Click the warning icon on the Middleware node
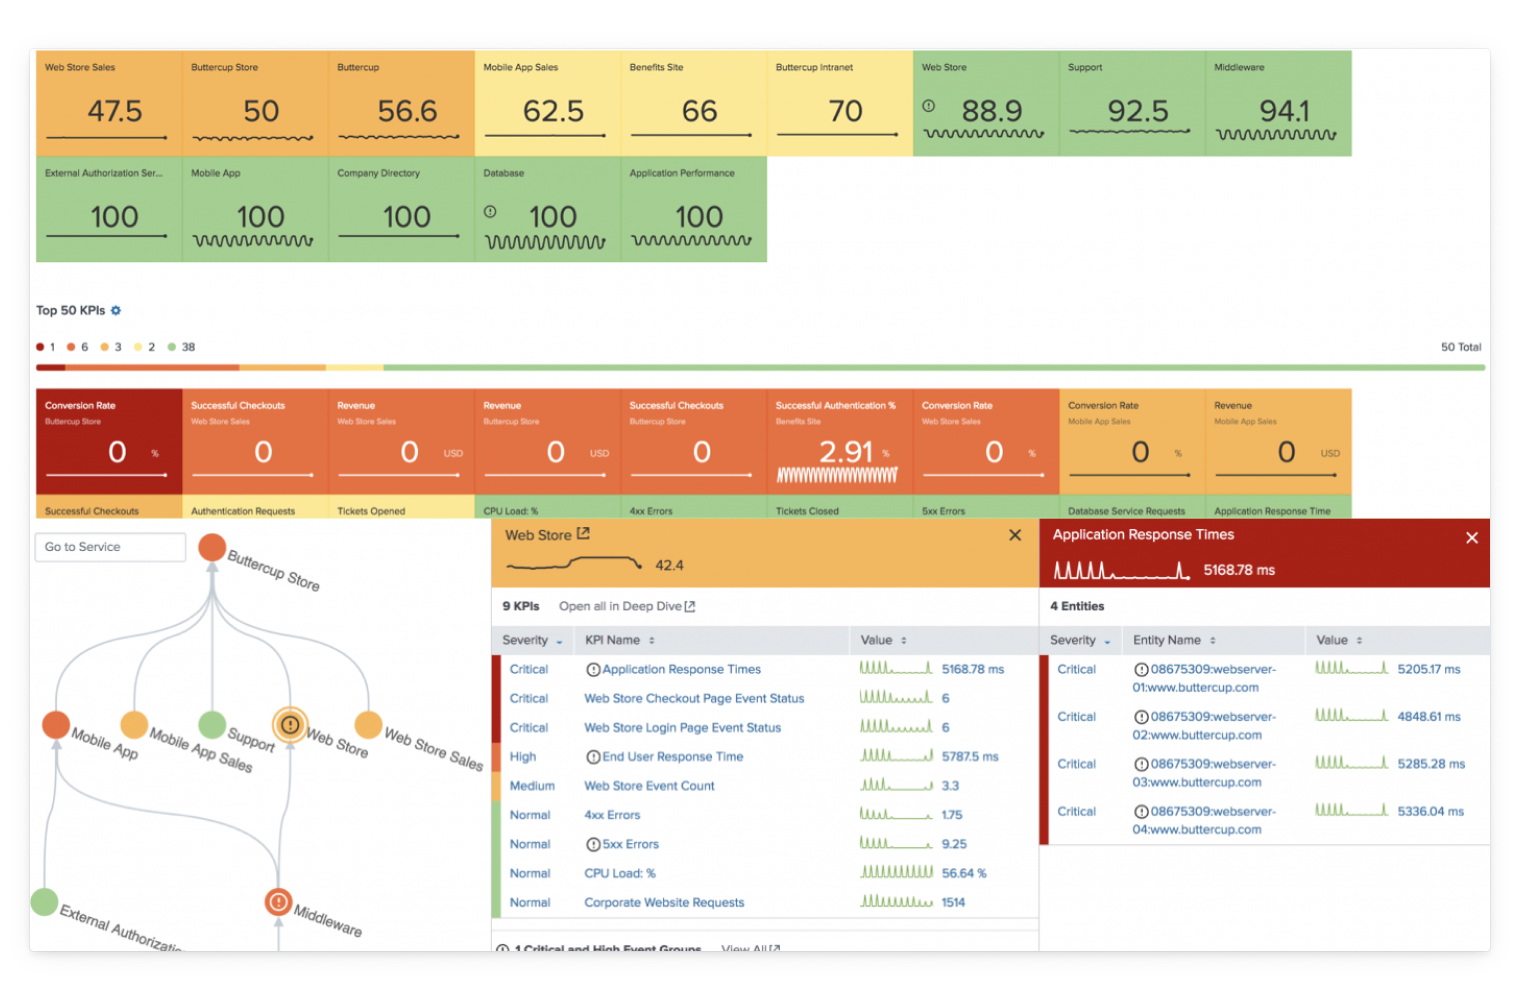The image size is (1520, 1000). point(277,901)
